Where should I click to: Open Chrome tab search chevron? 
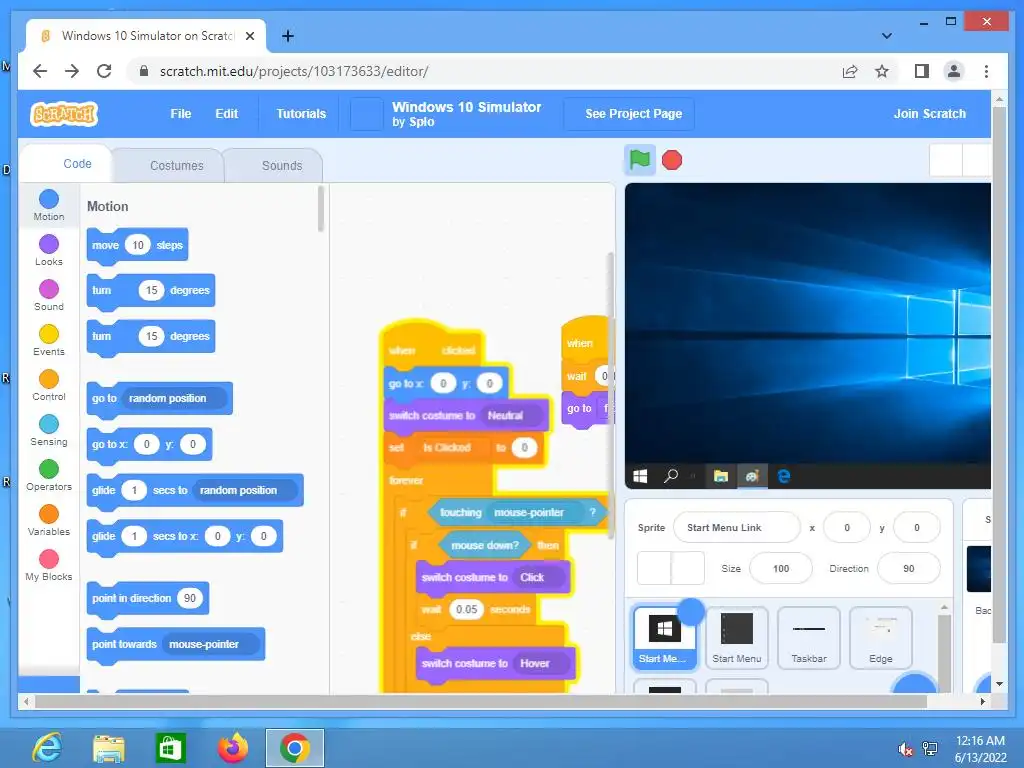coord(886,36)
